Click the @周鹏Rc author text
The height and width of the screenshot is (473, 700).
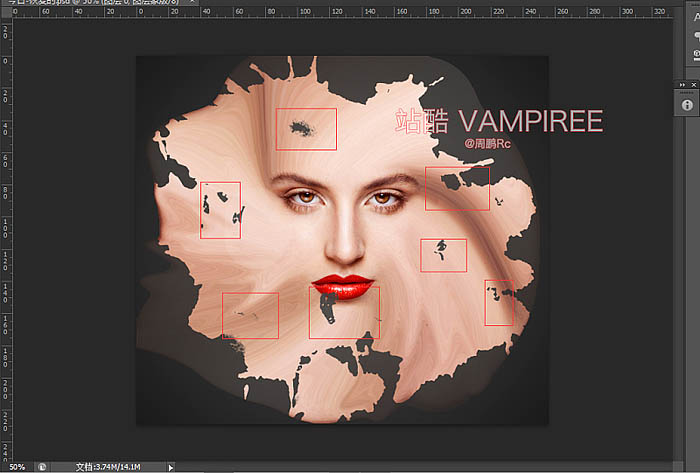(x=488, y=144)
